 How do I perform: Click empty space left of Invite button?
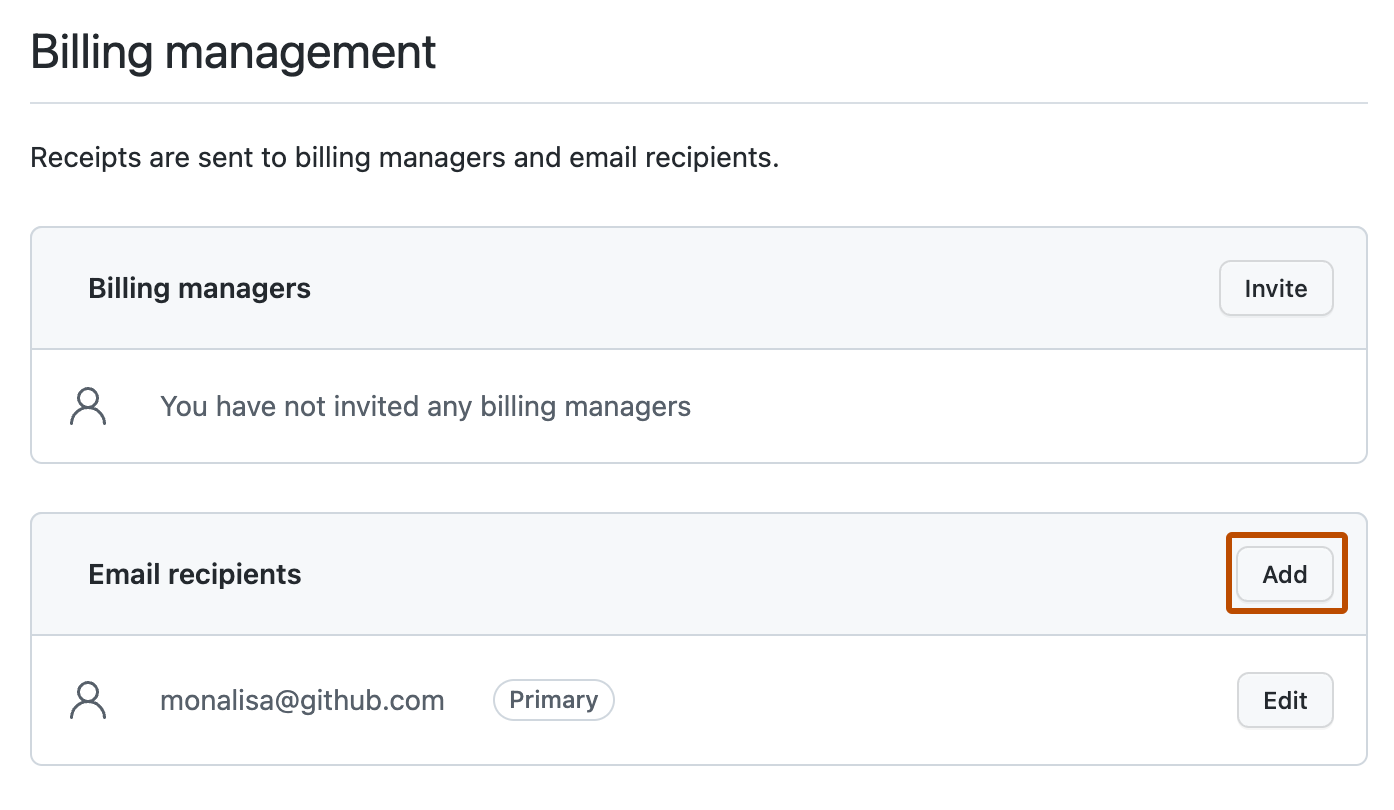(800, 288)
